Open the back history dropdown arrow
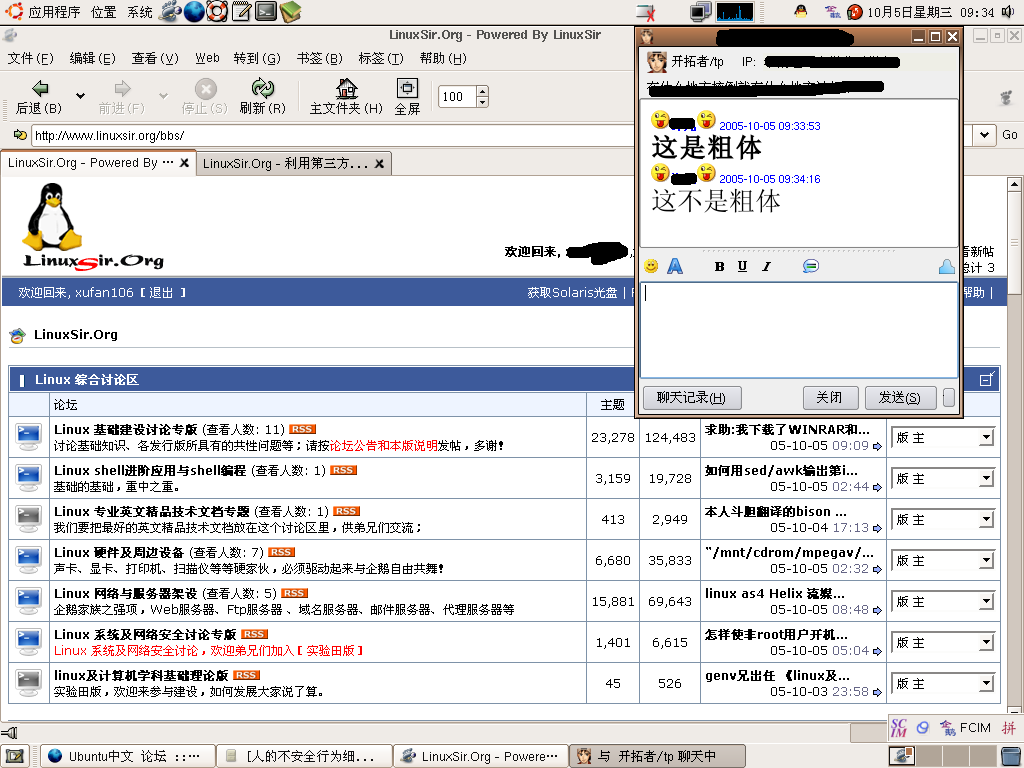 (80, 96)
